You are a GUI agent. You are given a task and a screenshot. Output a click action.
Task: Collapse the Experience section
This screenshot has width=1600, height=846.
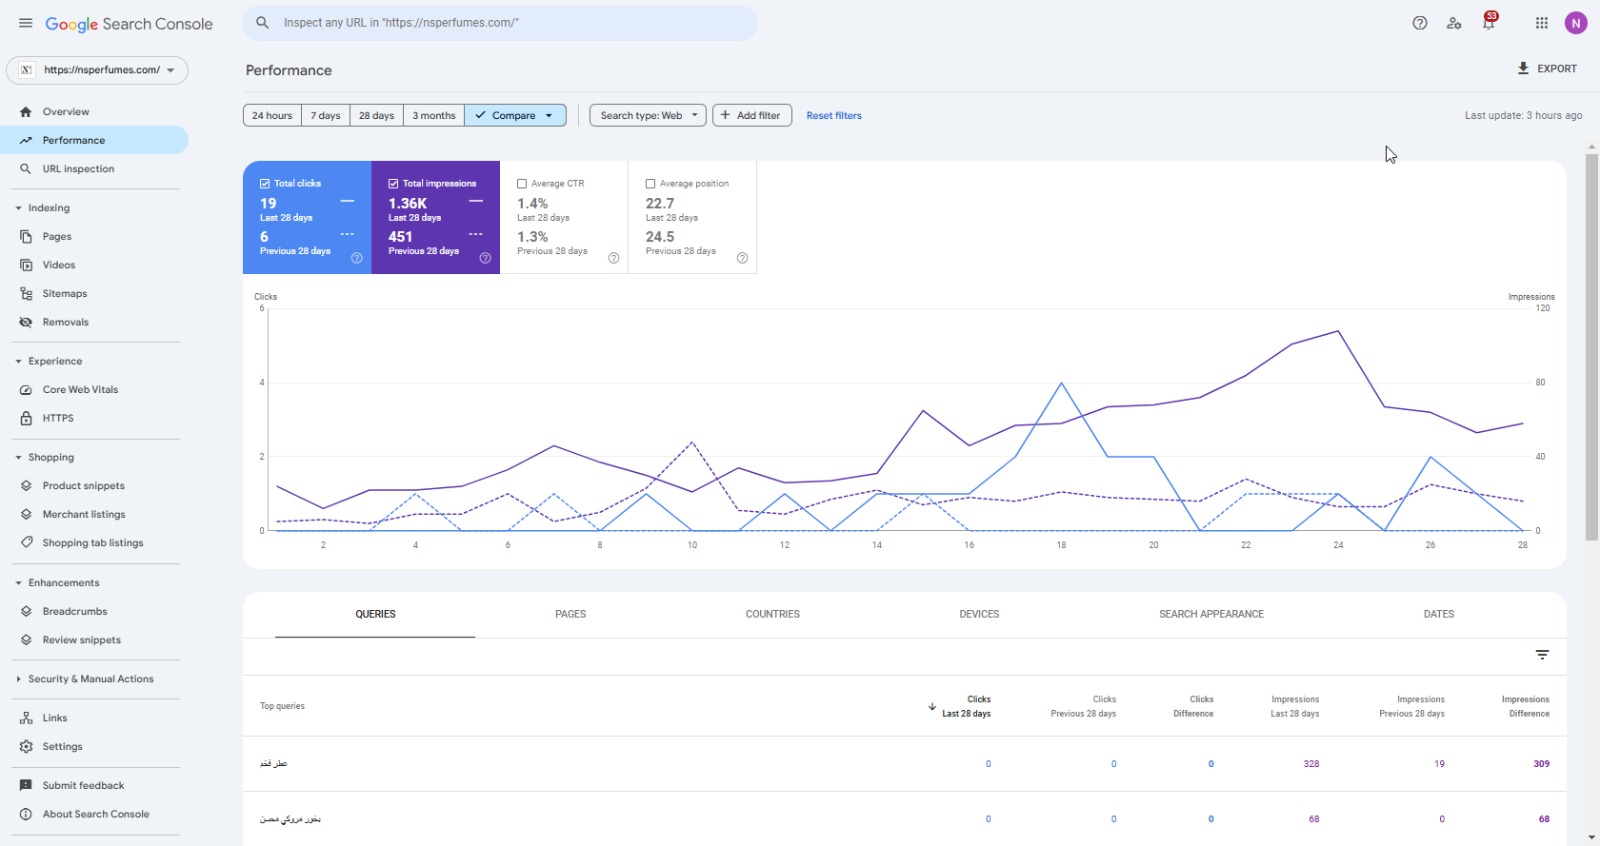tap(18, 361)
